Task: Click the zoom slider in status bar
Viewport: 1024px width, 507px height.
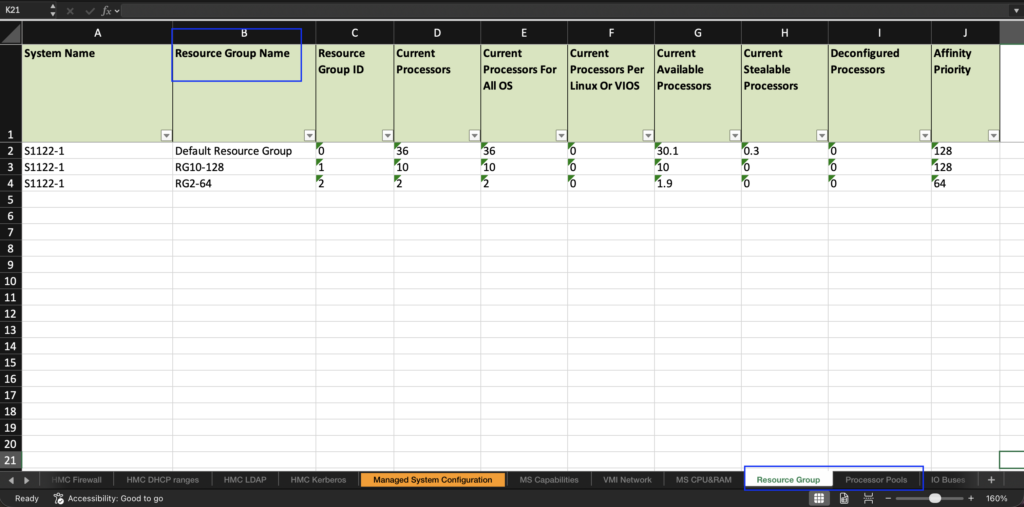Action: click(x=934, y=498)
